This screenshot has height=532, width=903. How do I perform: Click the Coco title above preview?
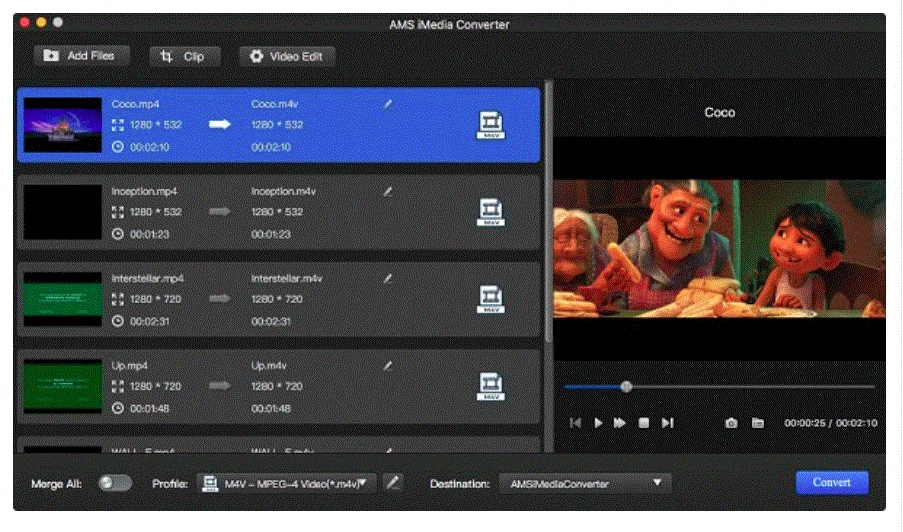tap(720, 113)
